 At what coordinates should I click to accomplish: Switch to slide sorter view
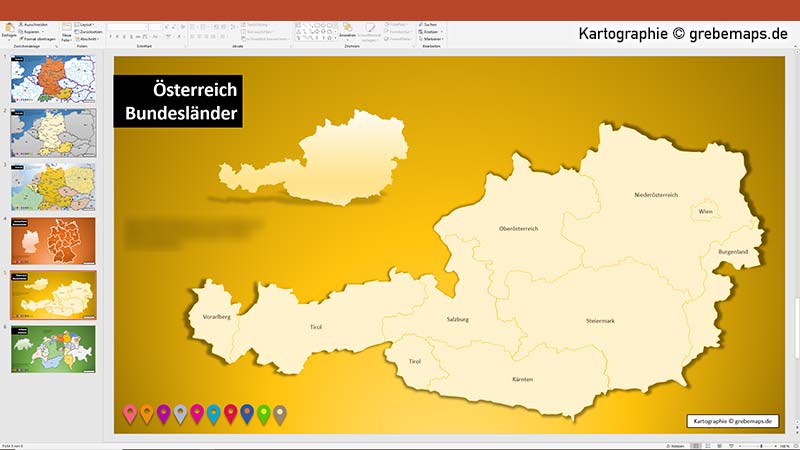[x=708, y=446]
